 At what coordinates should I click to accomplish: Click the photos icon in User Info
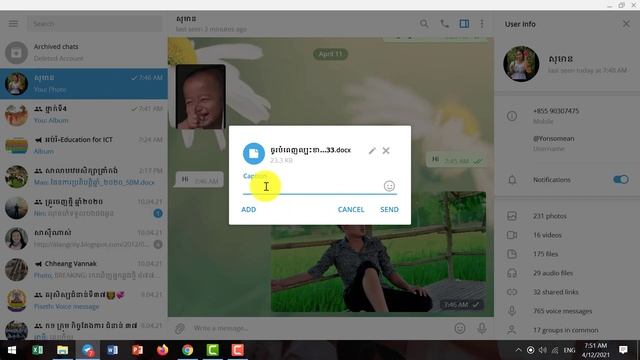click(x=512, y=216)
